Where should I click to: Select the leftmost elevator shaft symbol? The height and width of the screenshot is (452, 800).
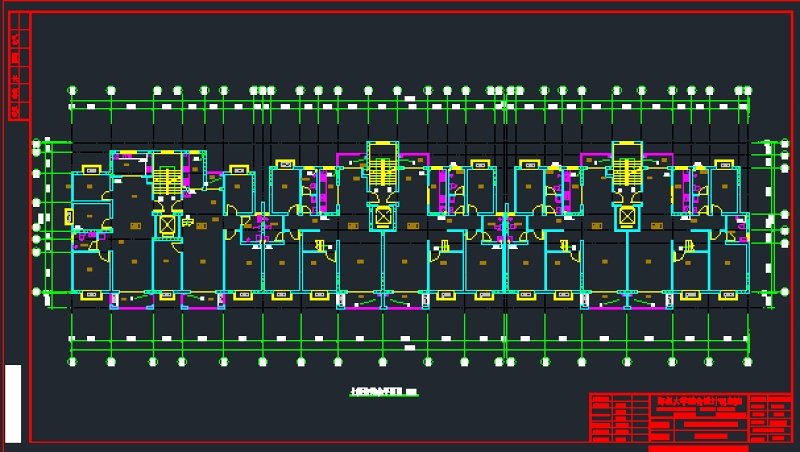coord(167,225)
